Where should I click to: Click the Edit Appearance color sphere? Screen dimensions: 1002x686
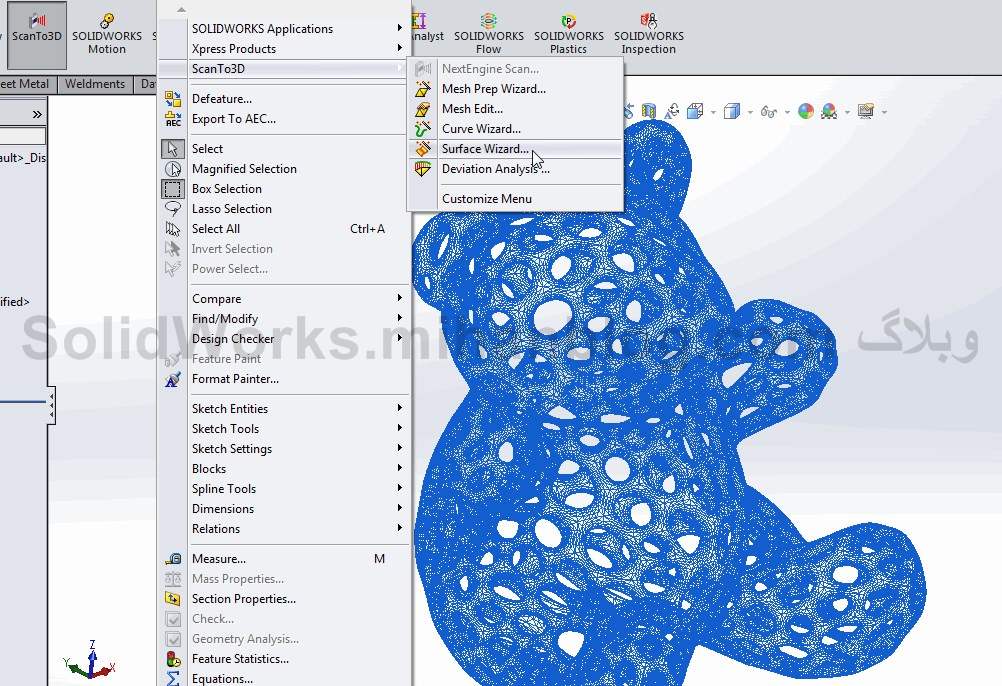(806, 112)
